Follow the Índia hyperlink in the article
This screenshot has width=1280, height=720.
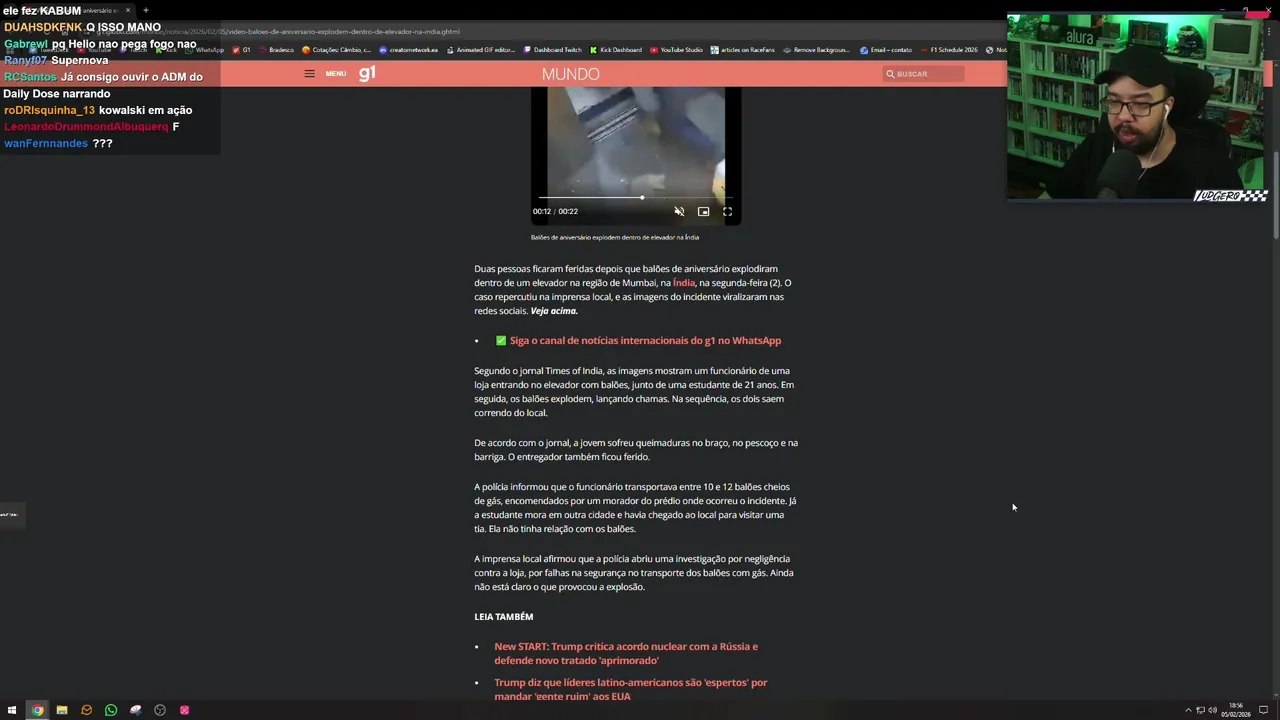point(684,283)
